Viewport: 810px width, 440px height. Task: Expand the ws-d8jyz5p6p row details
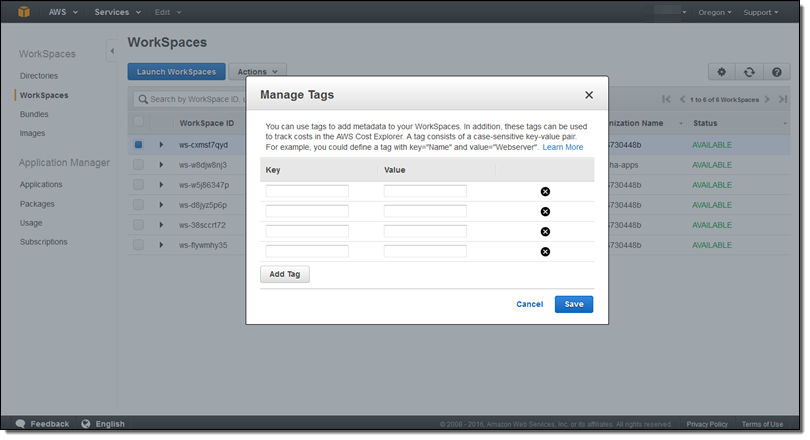(161, 205)
